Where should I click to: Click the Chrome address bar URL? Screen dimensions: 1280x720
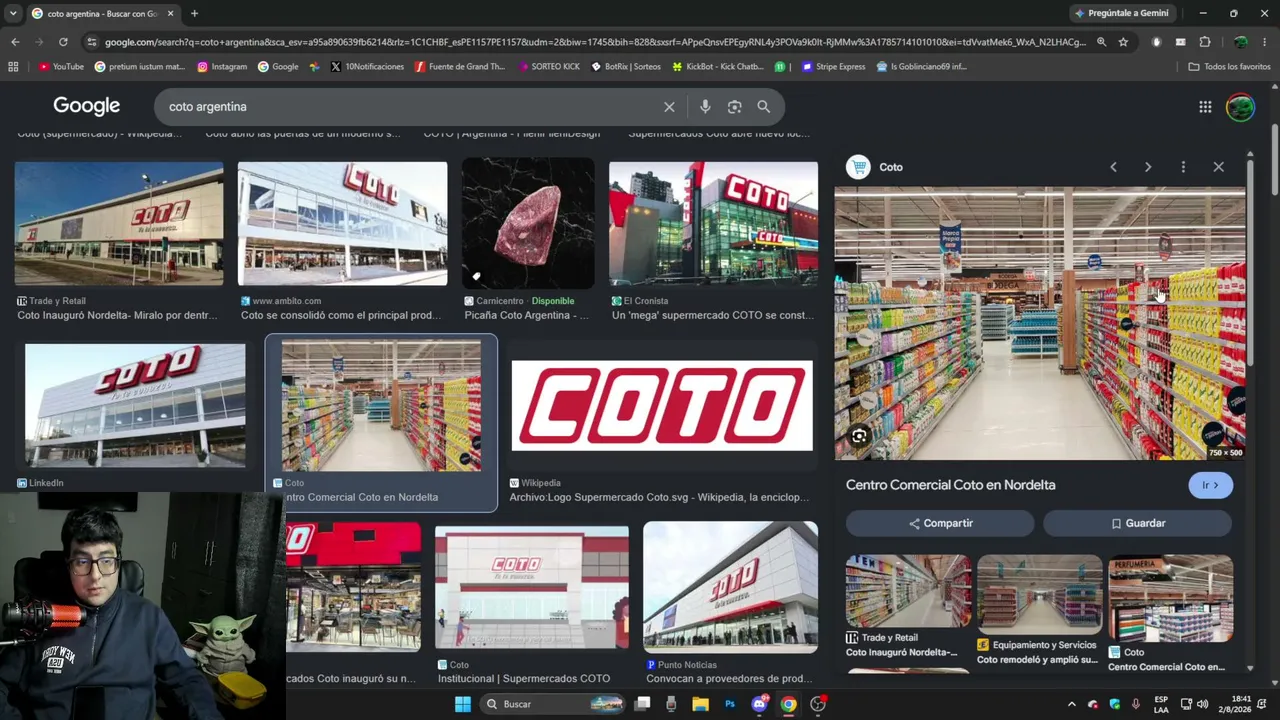point(595,42)
